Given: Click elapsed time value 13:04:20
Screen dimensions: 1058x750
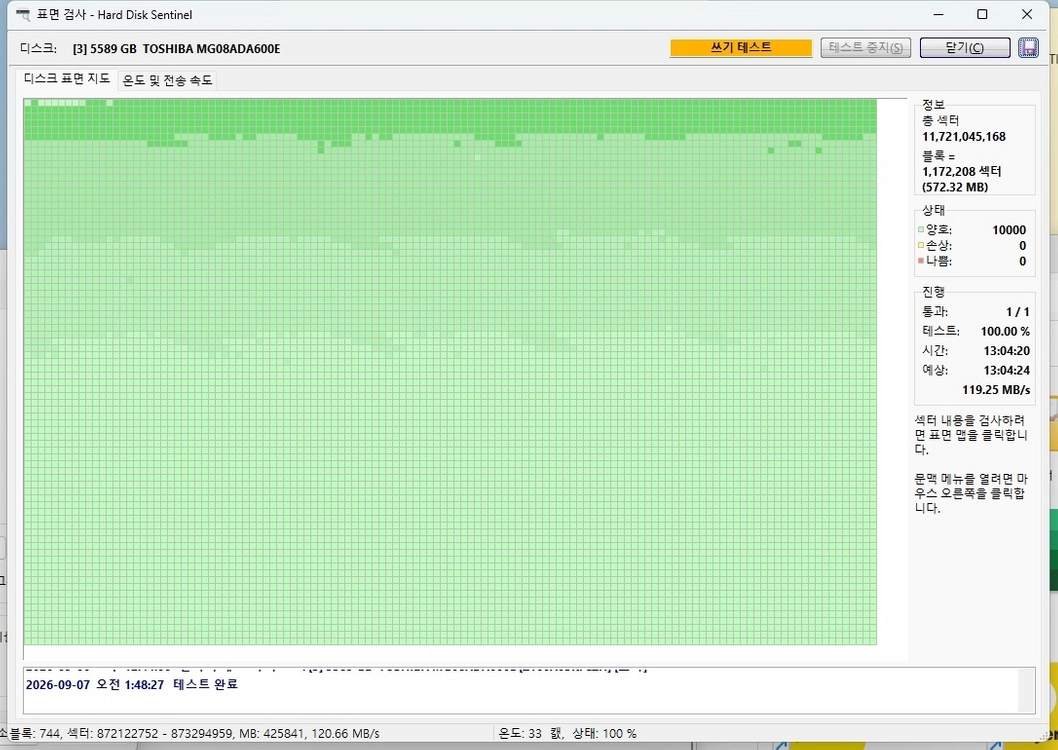Looking at the screenshot, I should click(1006, 351).
